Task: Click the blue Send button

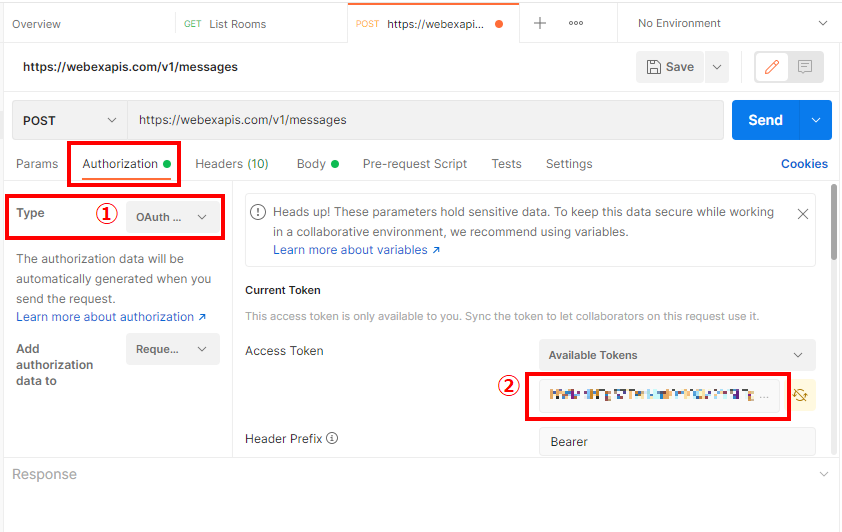Action: pos(766,120)
